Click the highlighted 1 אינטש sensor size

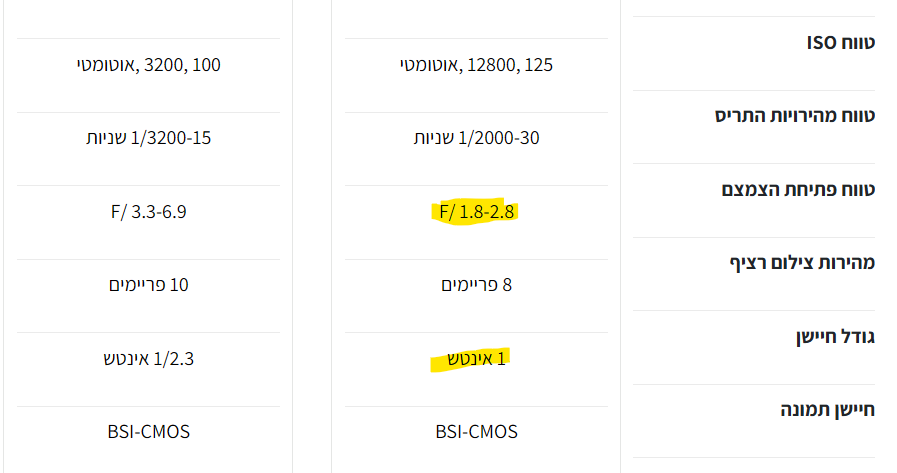click(x=472, y=358)
